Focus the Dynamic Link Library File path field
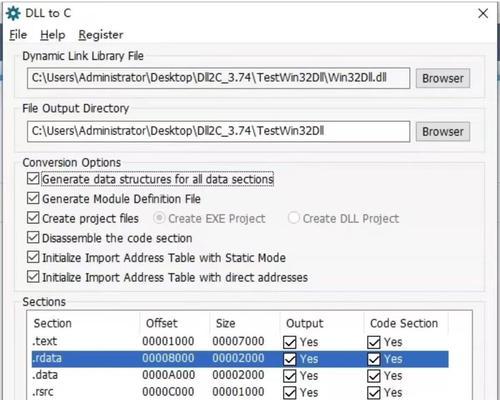 pos(218,78)
